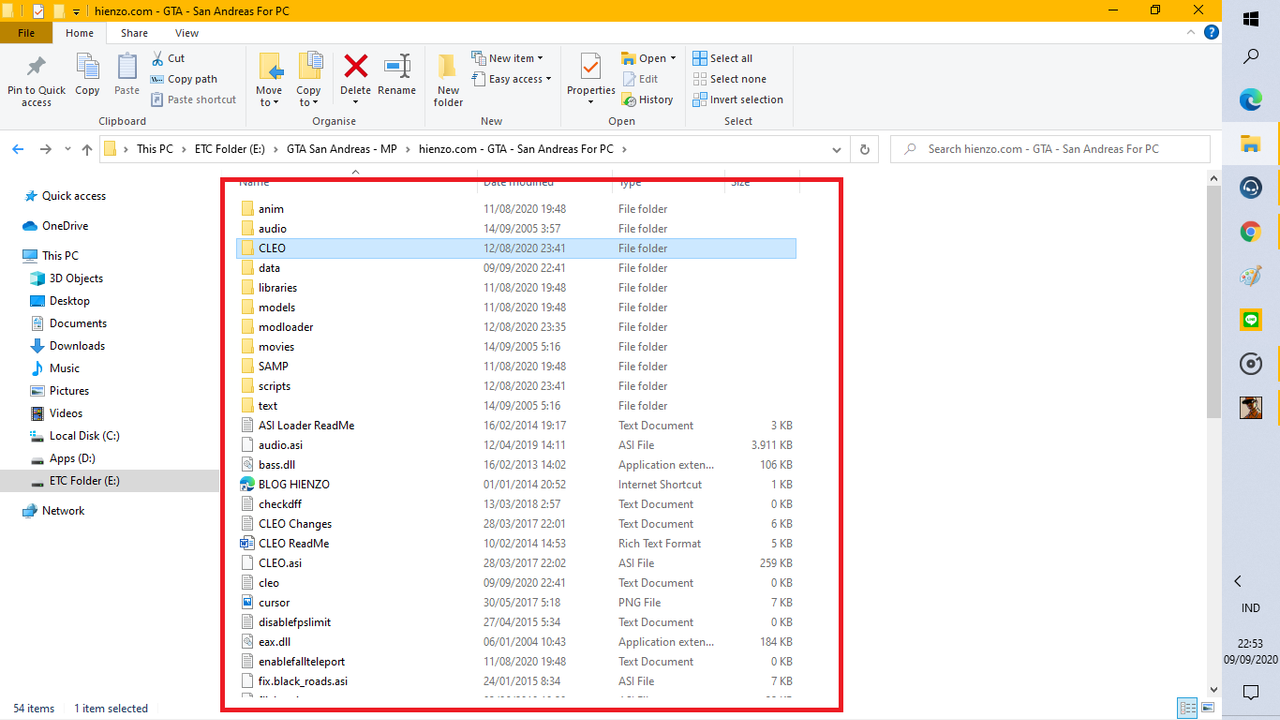Viewport: 1280px width, 720px height.
Task: Select the cursor PNG file
Action: (516, 603)
